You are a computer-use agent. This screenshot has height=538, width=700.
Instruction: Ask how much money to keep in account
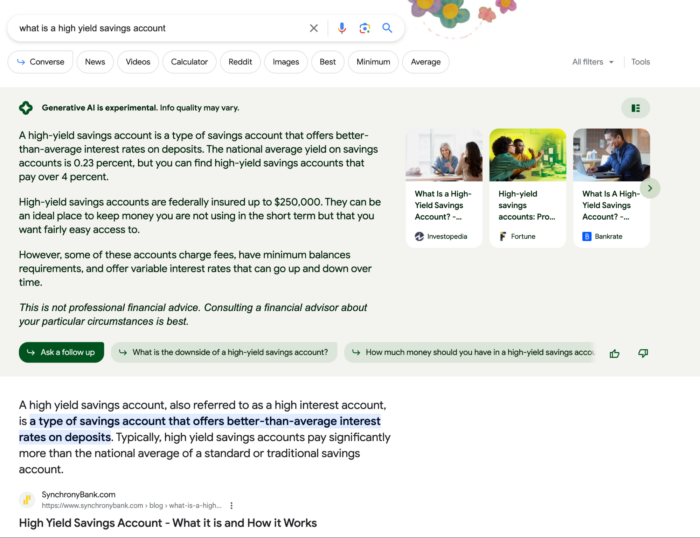click(x=470, y=352)
